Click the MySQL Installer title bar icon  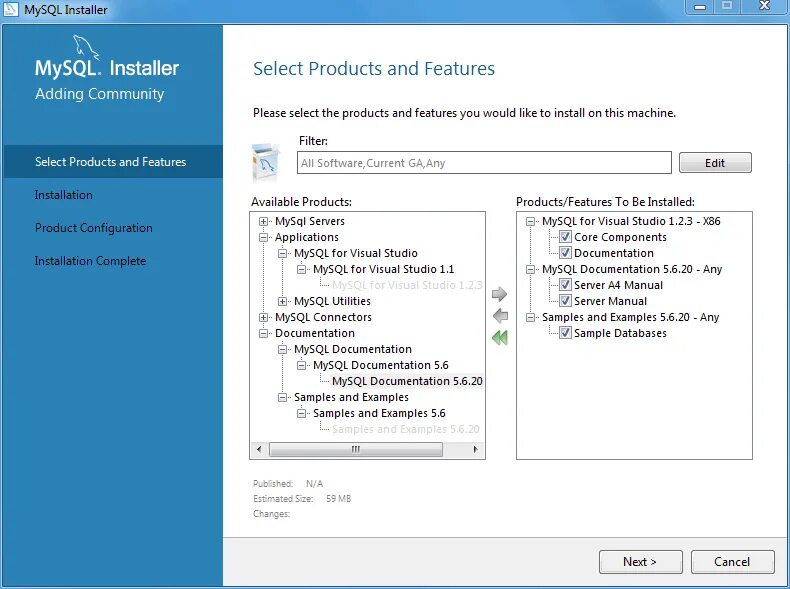[10, 9]
